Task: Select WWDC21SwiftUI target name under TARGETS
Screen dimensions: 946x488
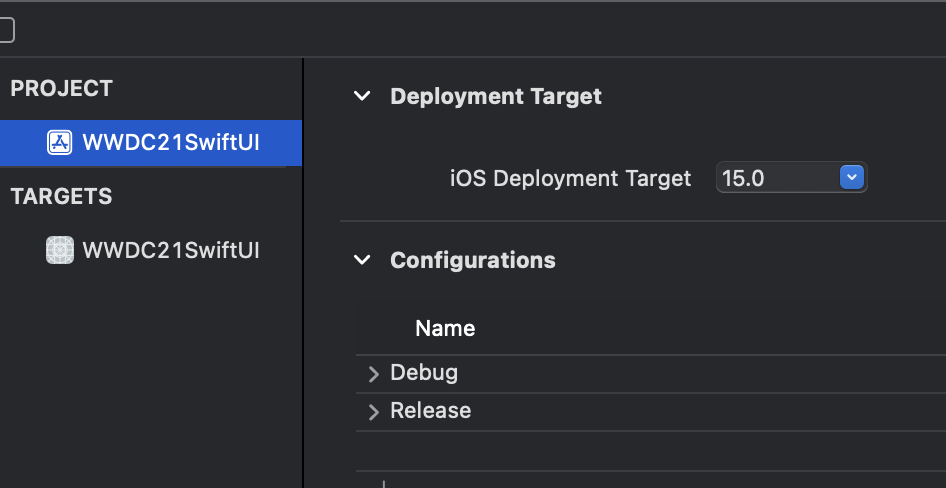Action: coord(171,249)
